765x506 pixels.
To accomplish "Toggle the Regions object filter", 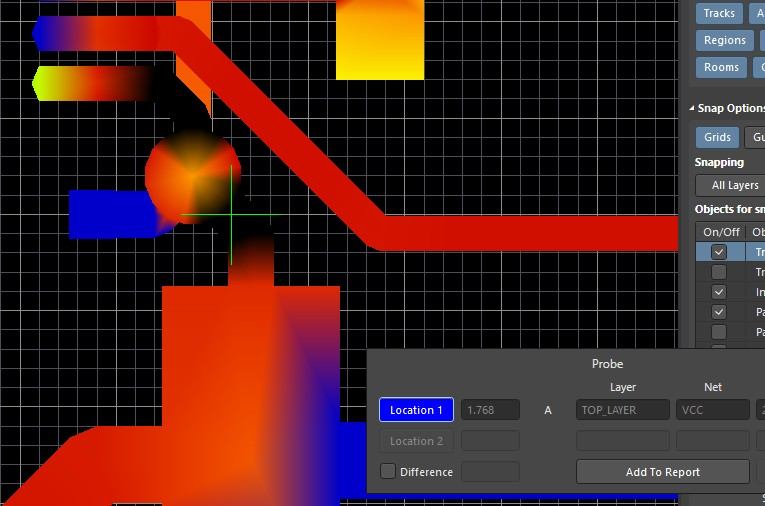I will point(725,40).
